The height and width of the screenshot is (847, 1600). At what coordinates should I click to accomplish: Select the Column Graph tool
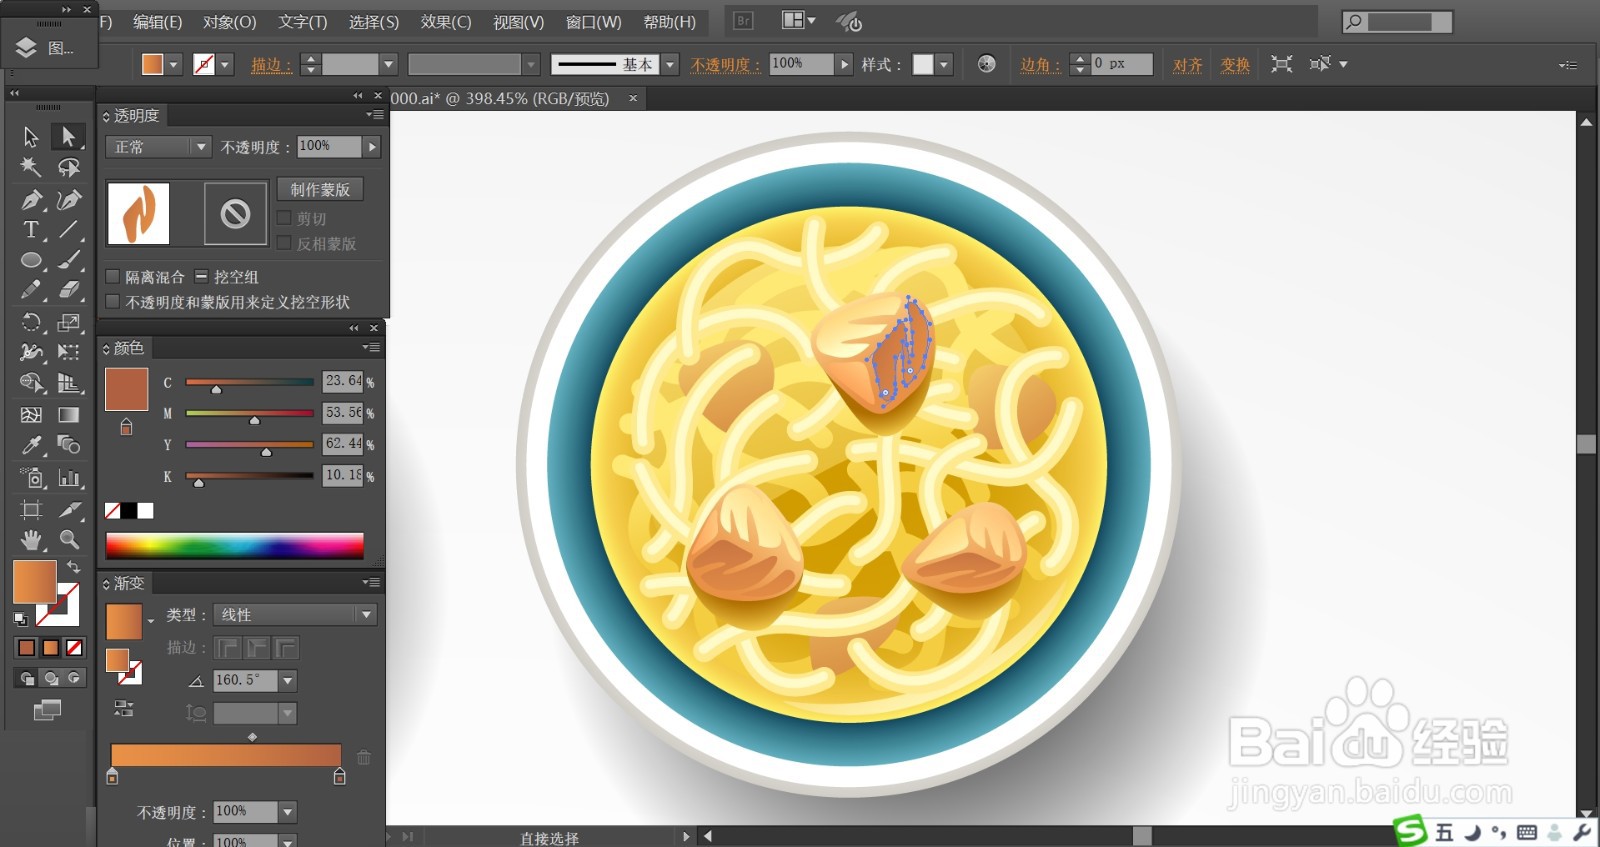(x=68, y=478)
